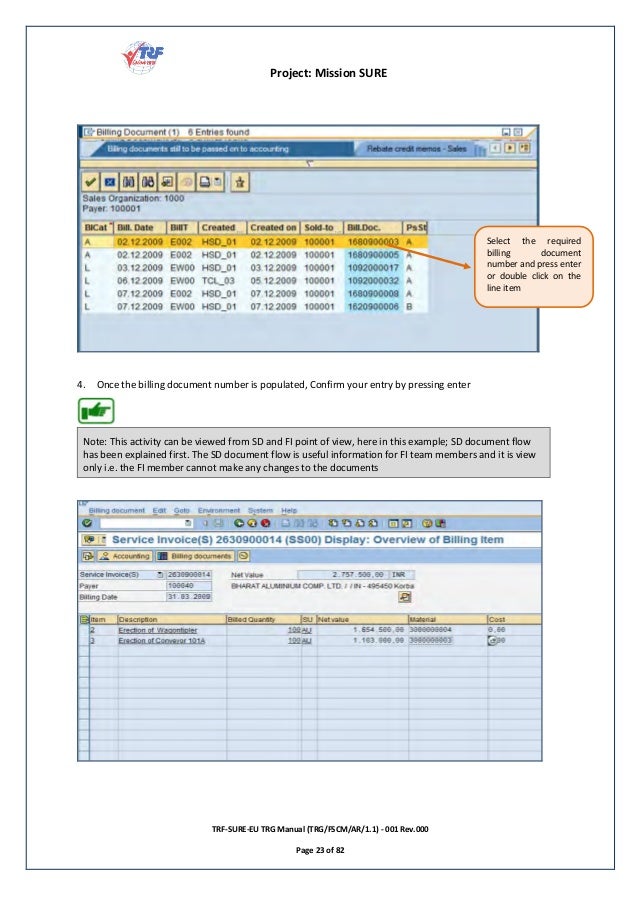638x903 pixels.
Task: Click the header detail icon beside the invoice title
Action: (x=89, y=540)
